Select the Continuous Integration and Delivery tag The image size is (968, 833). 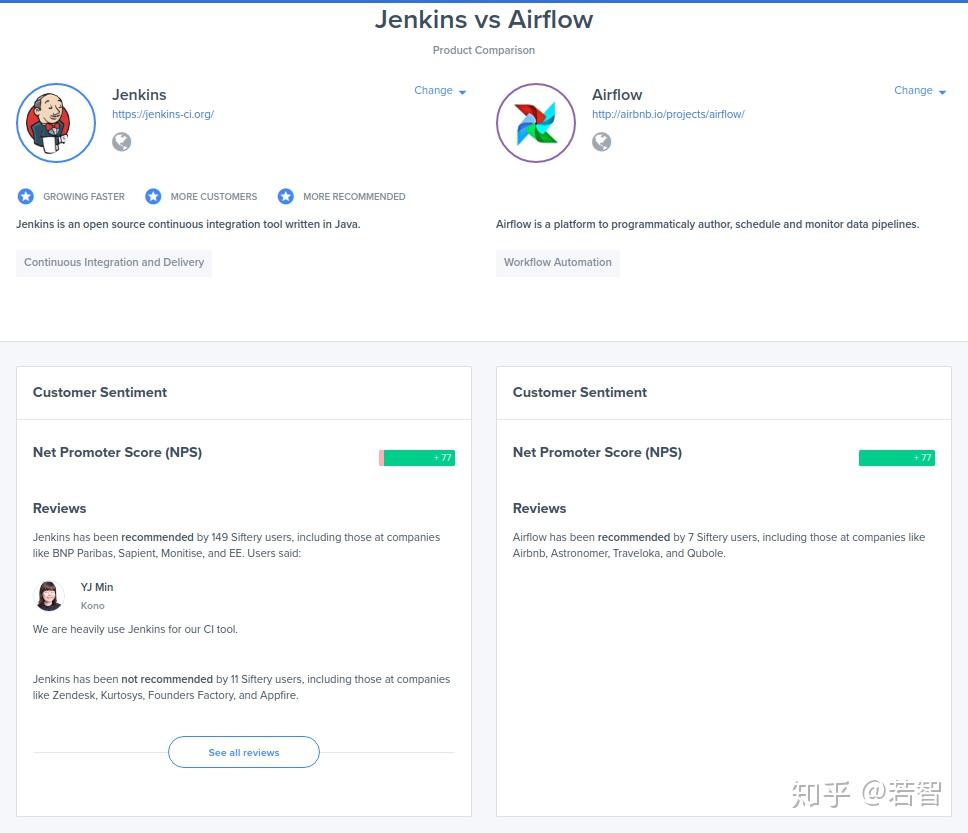(114, 262)
